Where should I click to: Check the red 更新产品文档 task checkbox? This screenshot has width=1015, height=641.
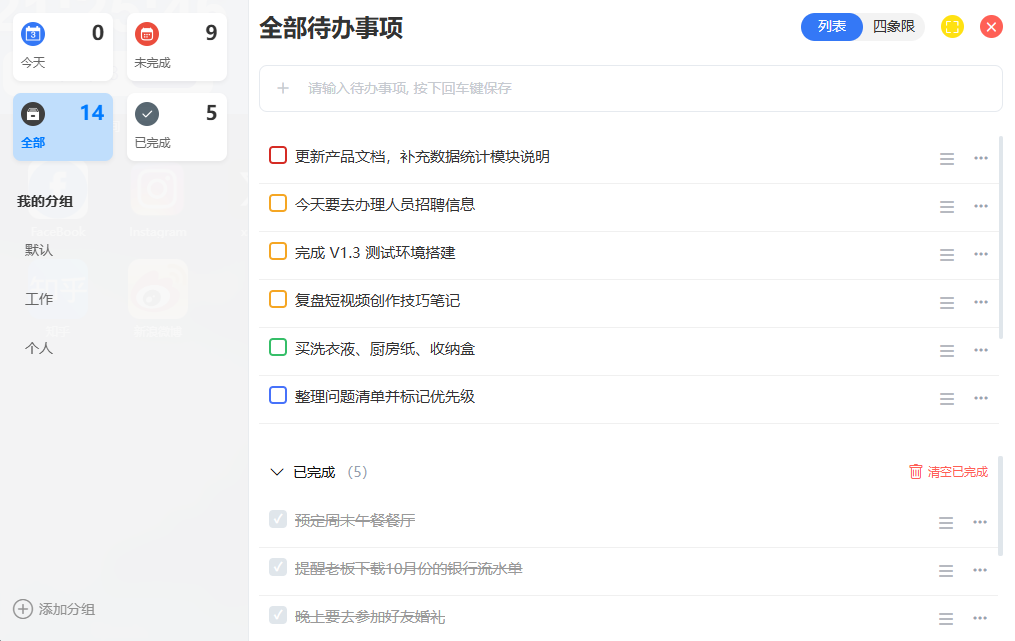(x=278, y=156)
